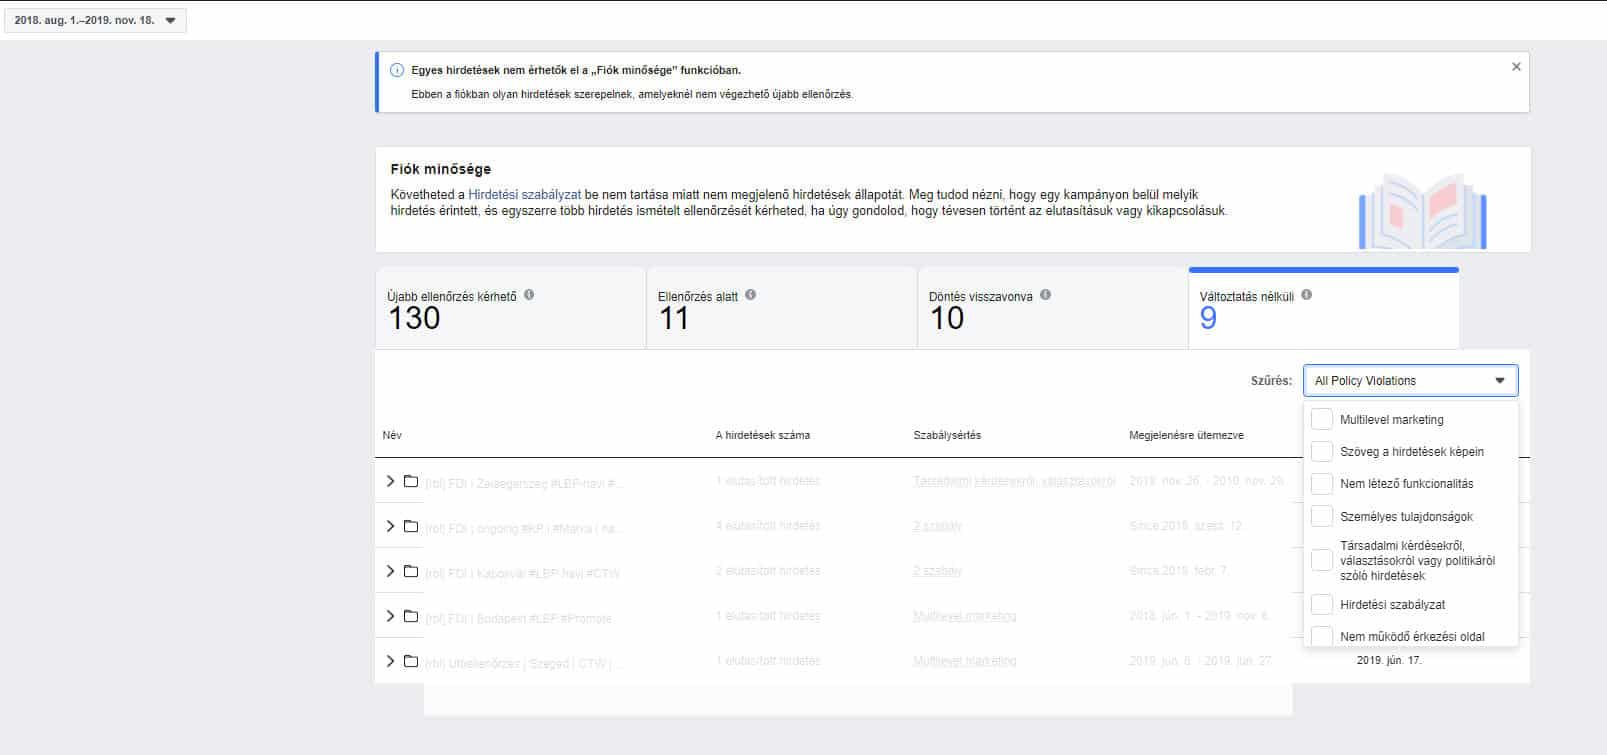Open the 2 szabály link in ongoing row
Viewport: 1607px width, 755px height.
point(937,526)
